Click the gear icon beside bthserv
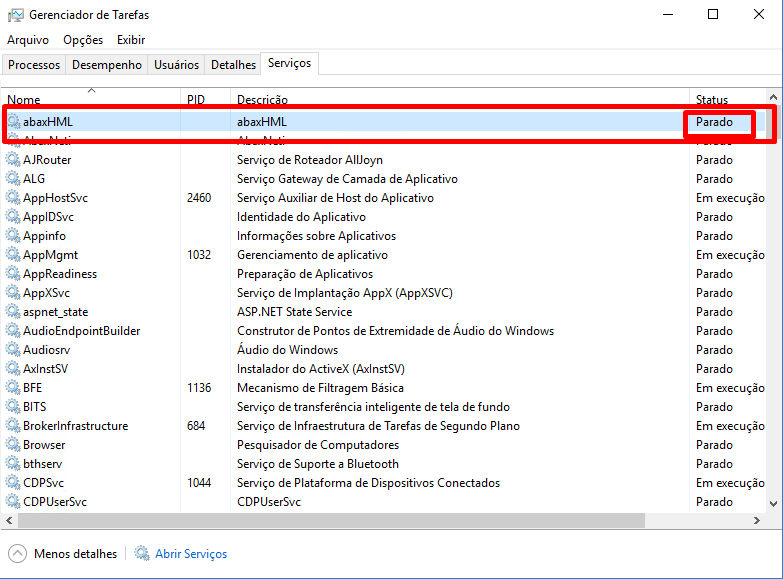Viewport: 783px width, 579px height. (x=13, y=464)
